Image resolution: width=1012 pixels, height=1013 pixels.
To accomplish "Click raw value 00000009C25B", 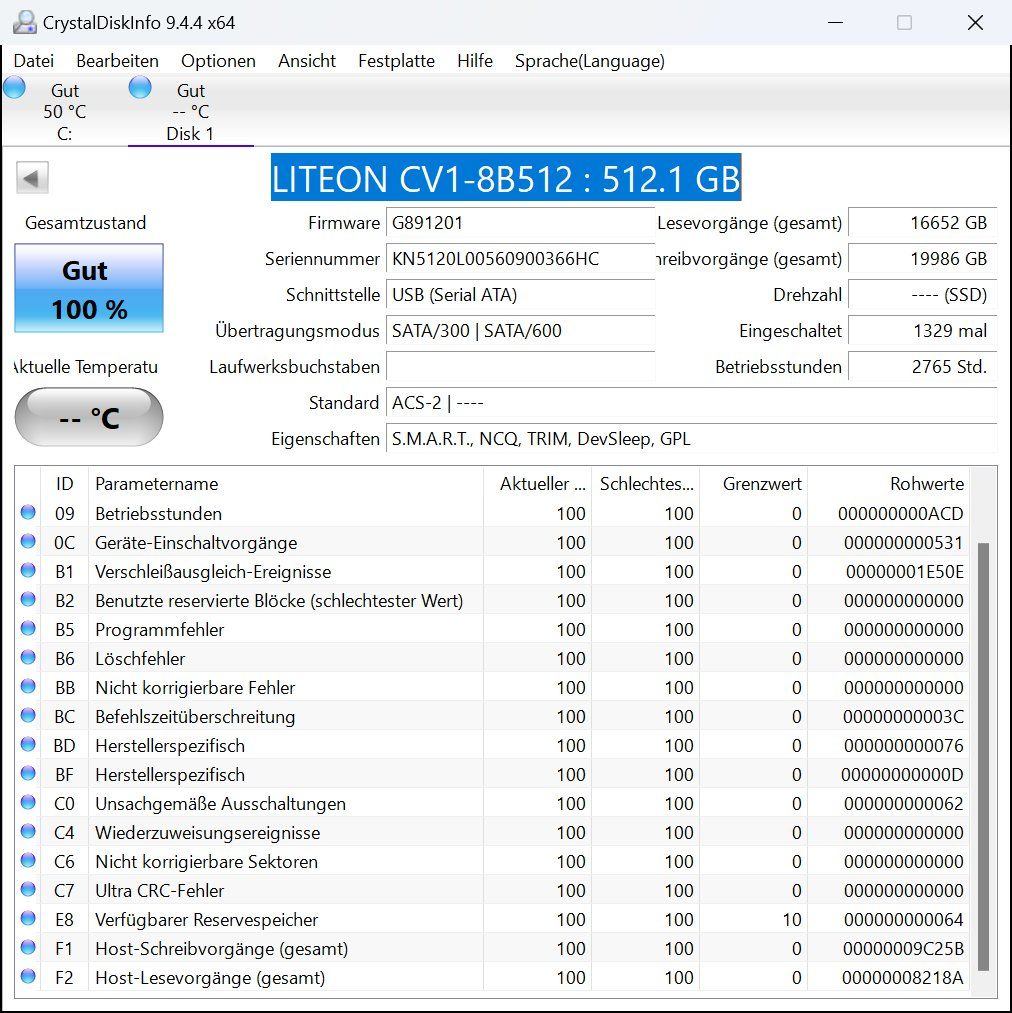I will click(x=903, y=948).
